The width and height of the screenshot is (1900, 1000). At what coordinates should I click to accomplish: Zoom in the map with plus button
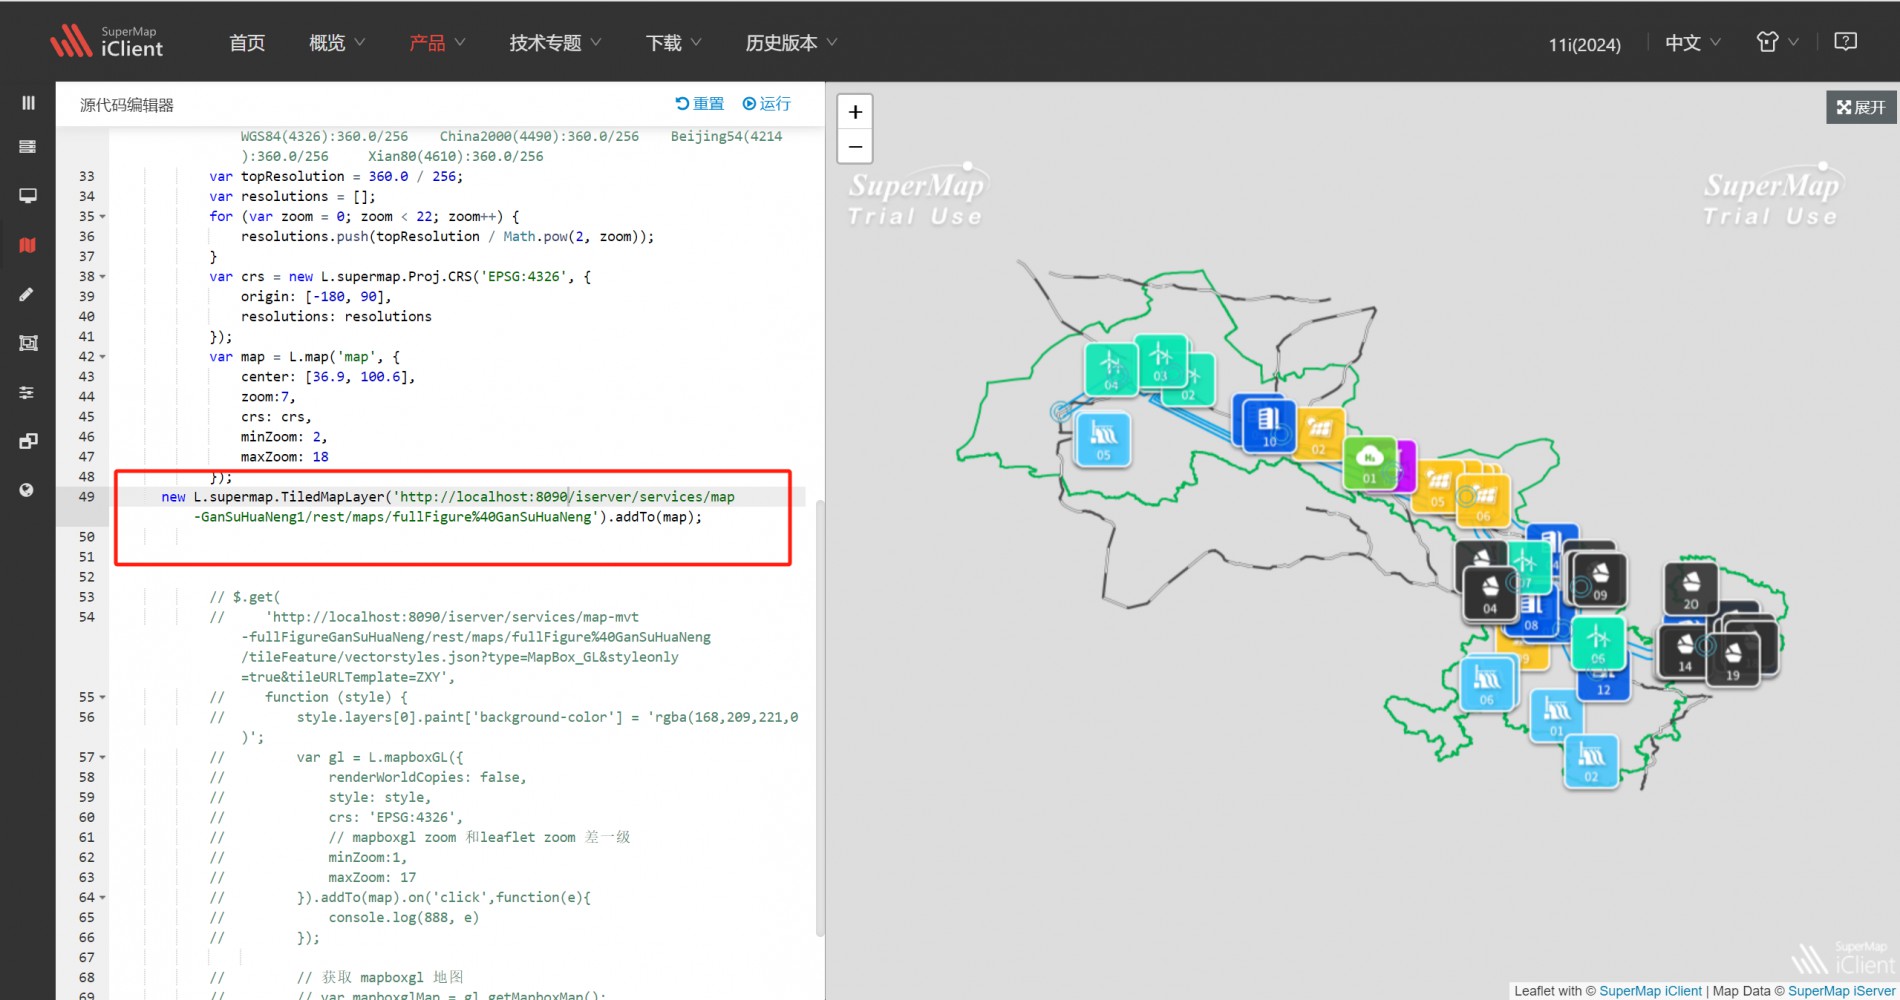(x=855, y=112)
